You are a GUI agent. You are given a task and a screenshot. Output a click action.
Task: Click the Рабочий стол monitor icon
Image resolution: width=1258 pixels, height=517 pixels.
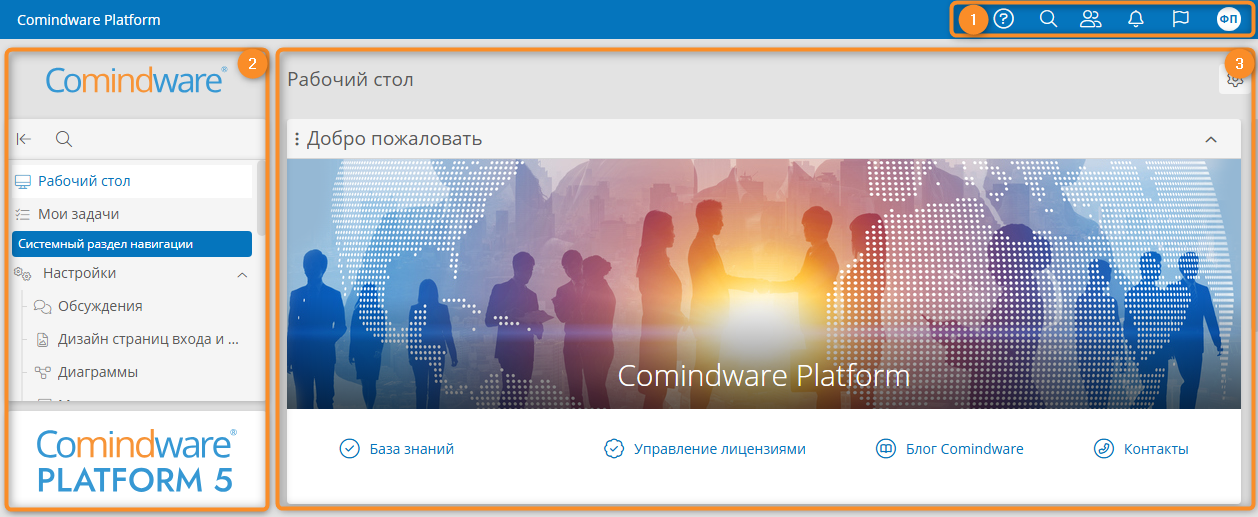pyautogui.click(x=23, y=181)
